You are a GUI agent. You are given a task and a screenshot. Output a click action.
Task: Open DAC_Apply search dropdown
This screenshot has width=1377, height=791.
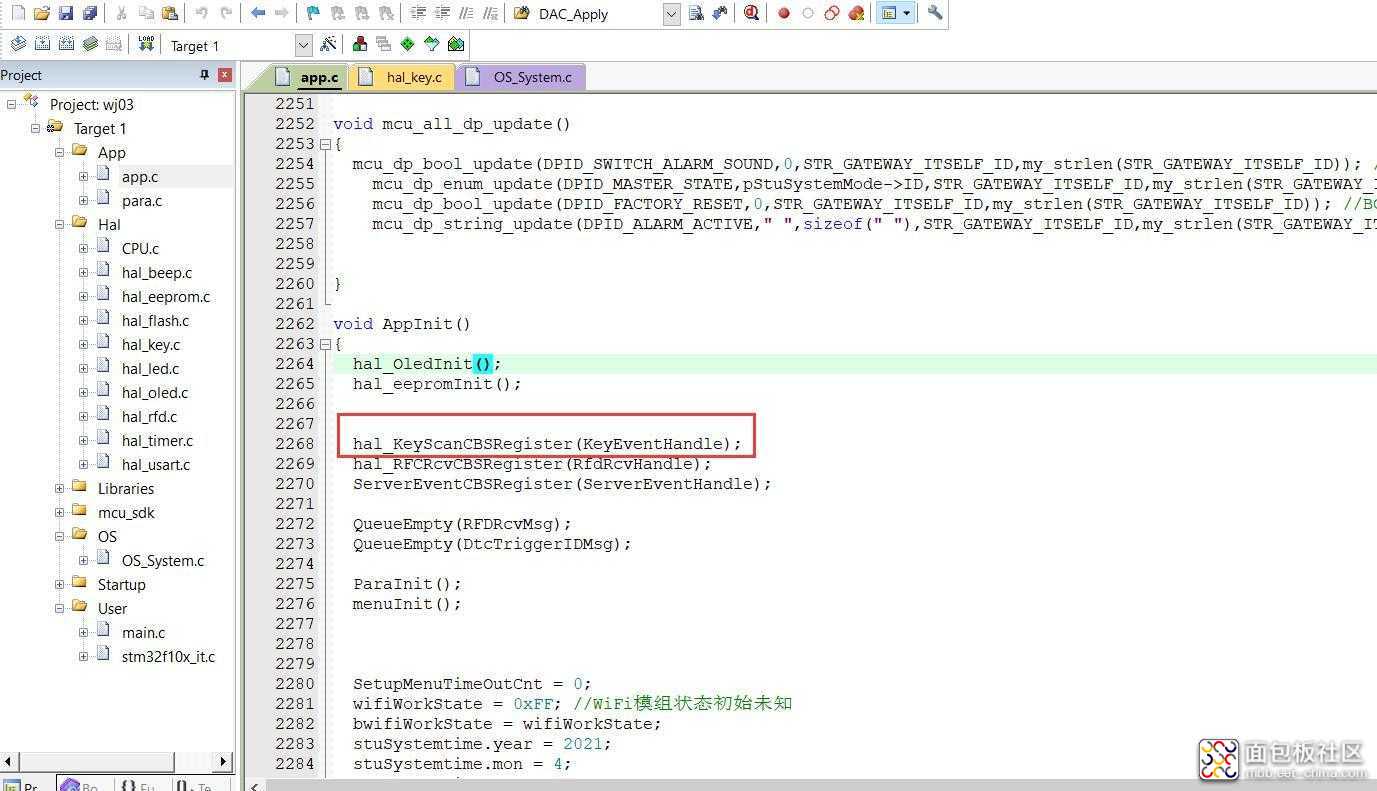[x=671, y=14]
